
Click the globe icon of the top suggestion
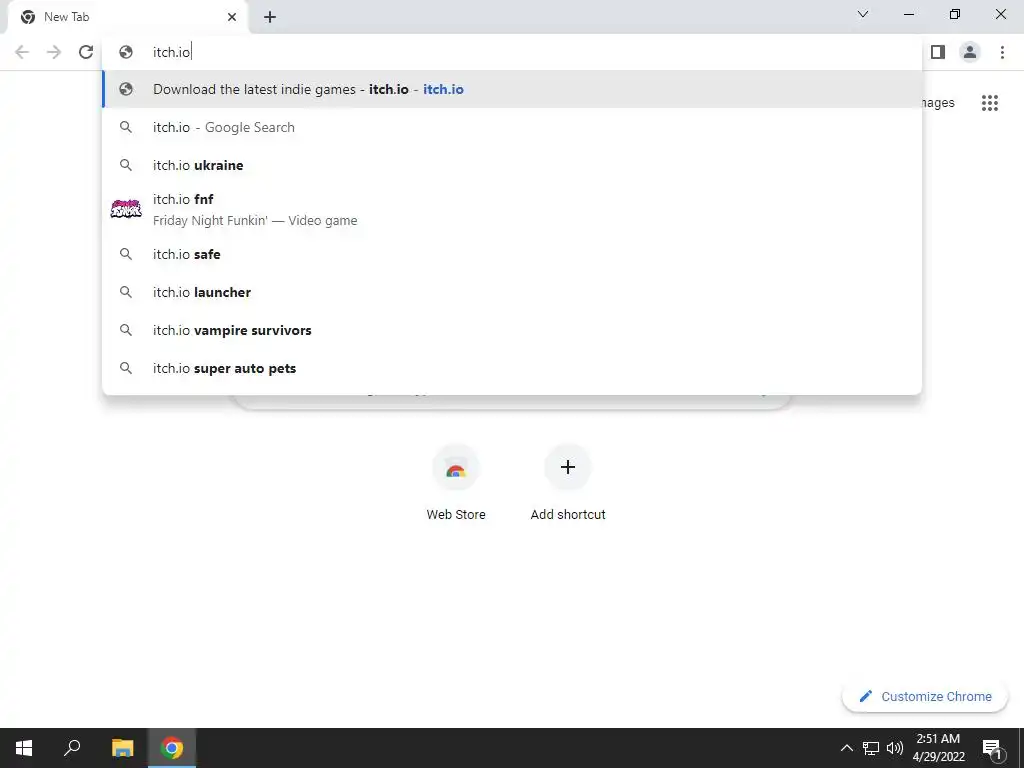pyautogui.click(x=126, y=89)
